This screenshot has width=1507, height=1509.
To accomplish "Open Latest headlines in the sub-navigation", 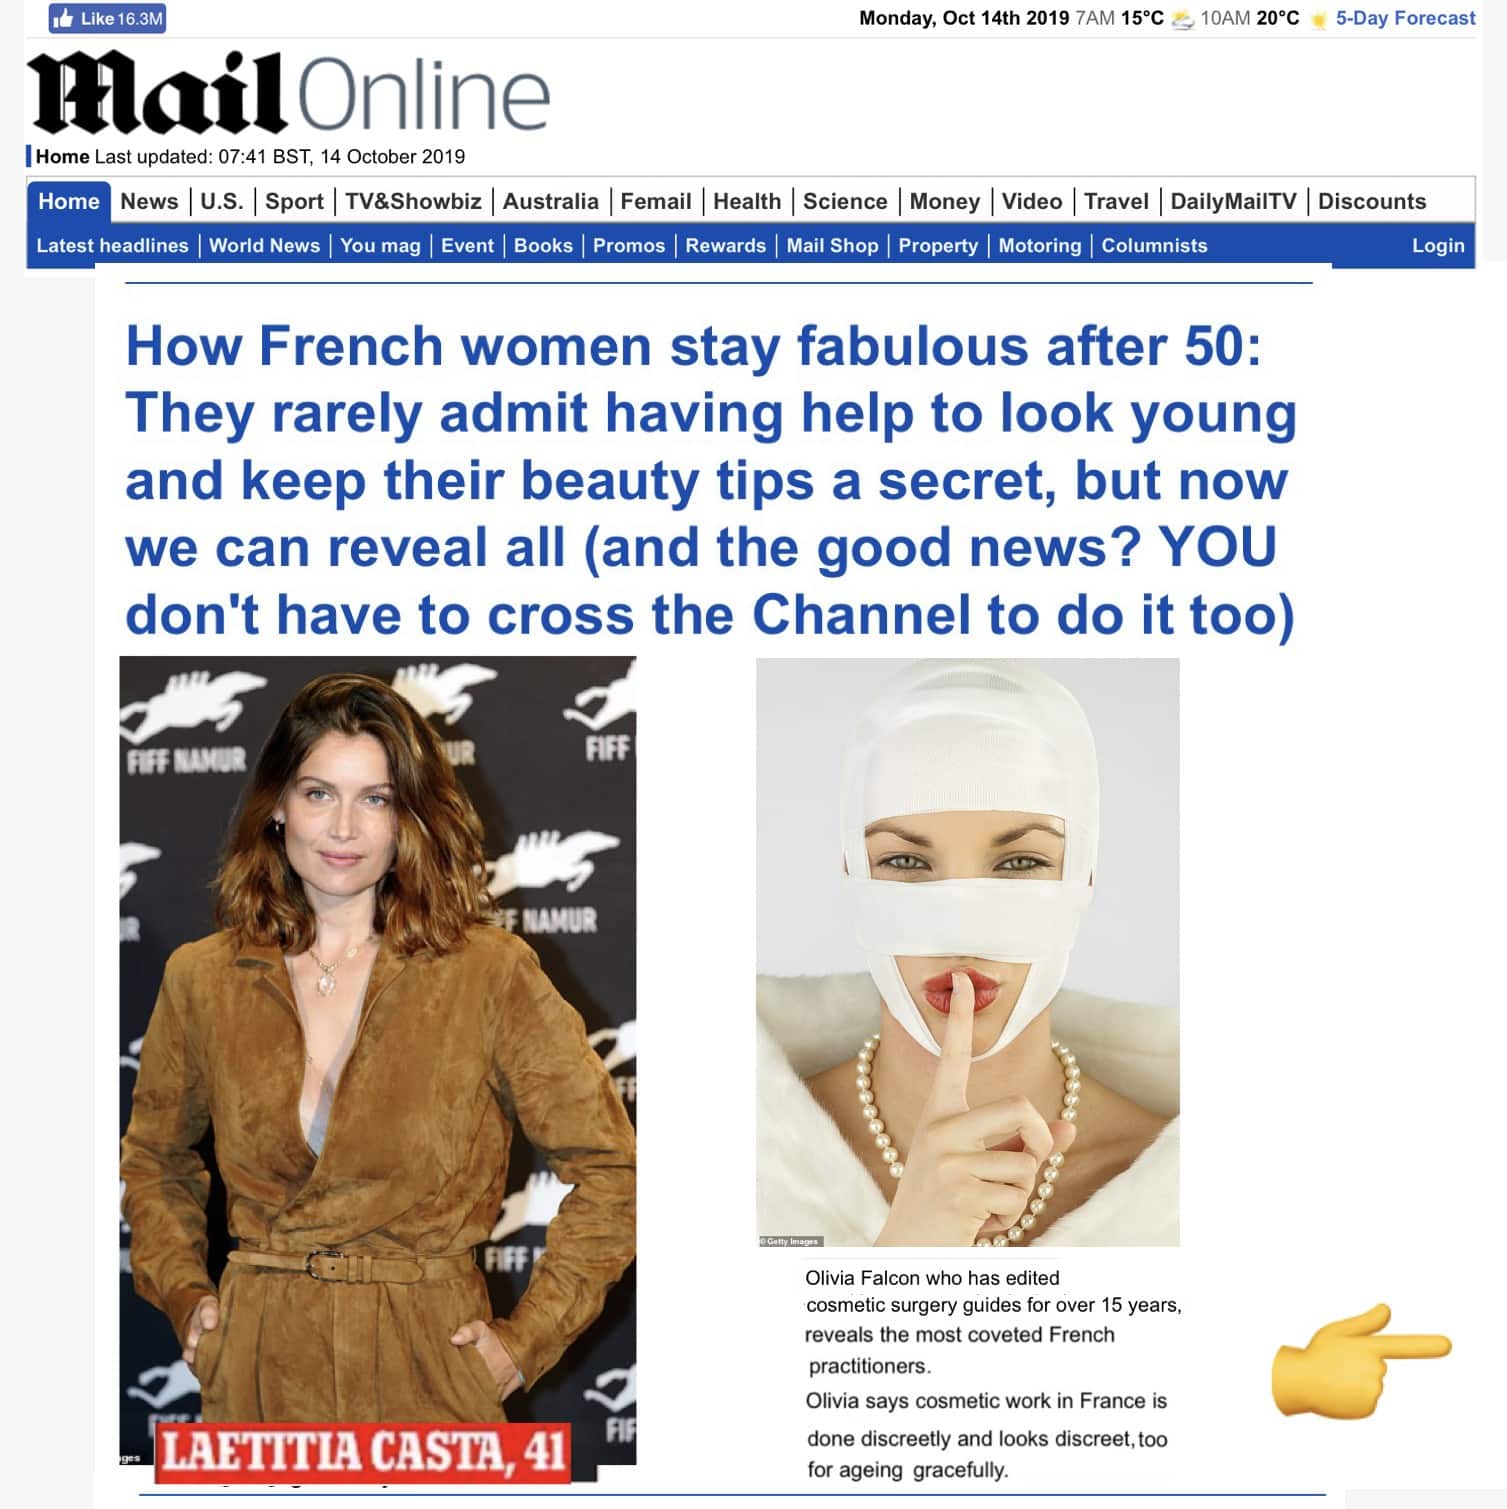I will [x=112, y=245].
